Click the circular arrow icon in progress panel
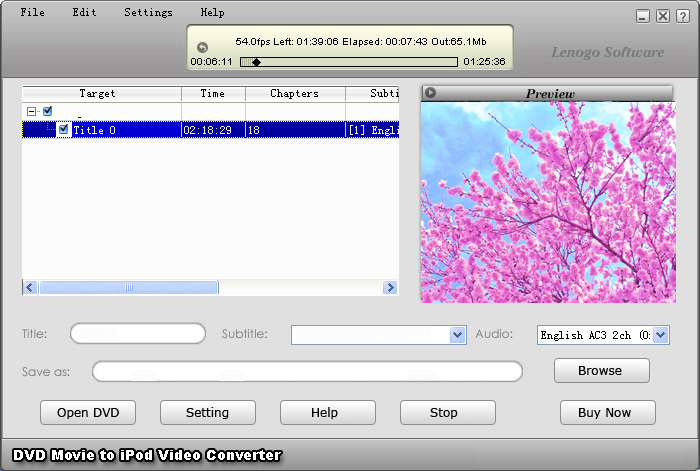The width and height of the screenshot is (700, 471). click(x=202, y=47)
